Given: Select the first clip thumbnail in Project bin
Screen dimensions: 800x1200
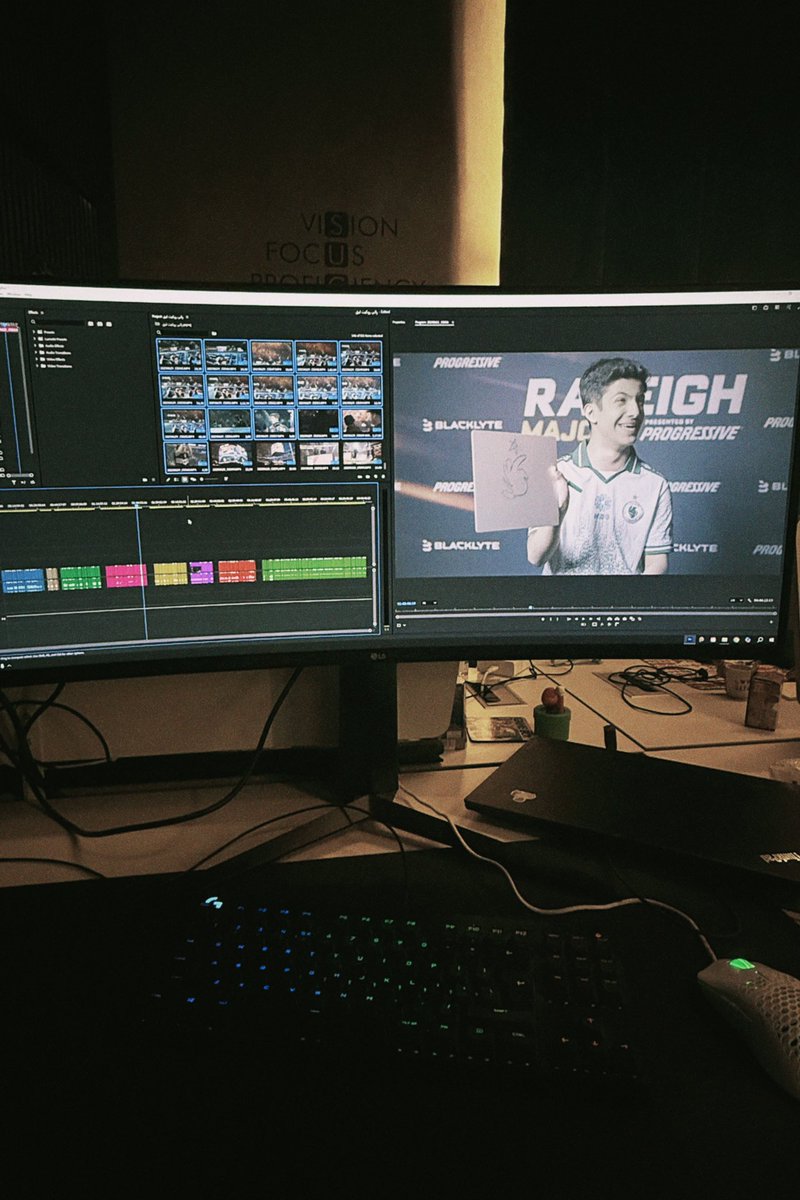Looking at the screenshot, I should point(179,355).
